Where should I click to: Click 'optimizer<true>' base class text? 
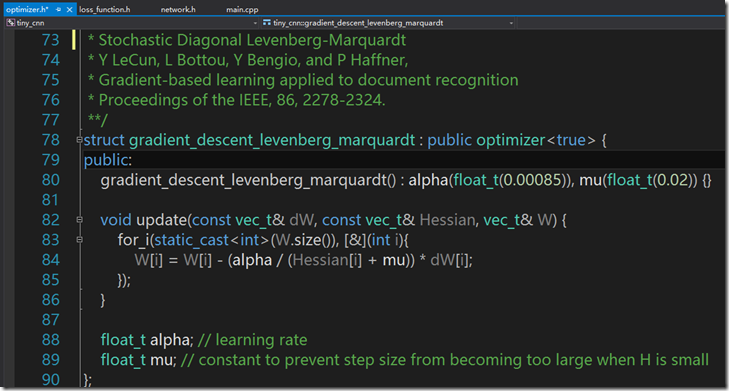point(536,140)
